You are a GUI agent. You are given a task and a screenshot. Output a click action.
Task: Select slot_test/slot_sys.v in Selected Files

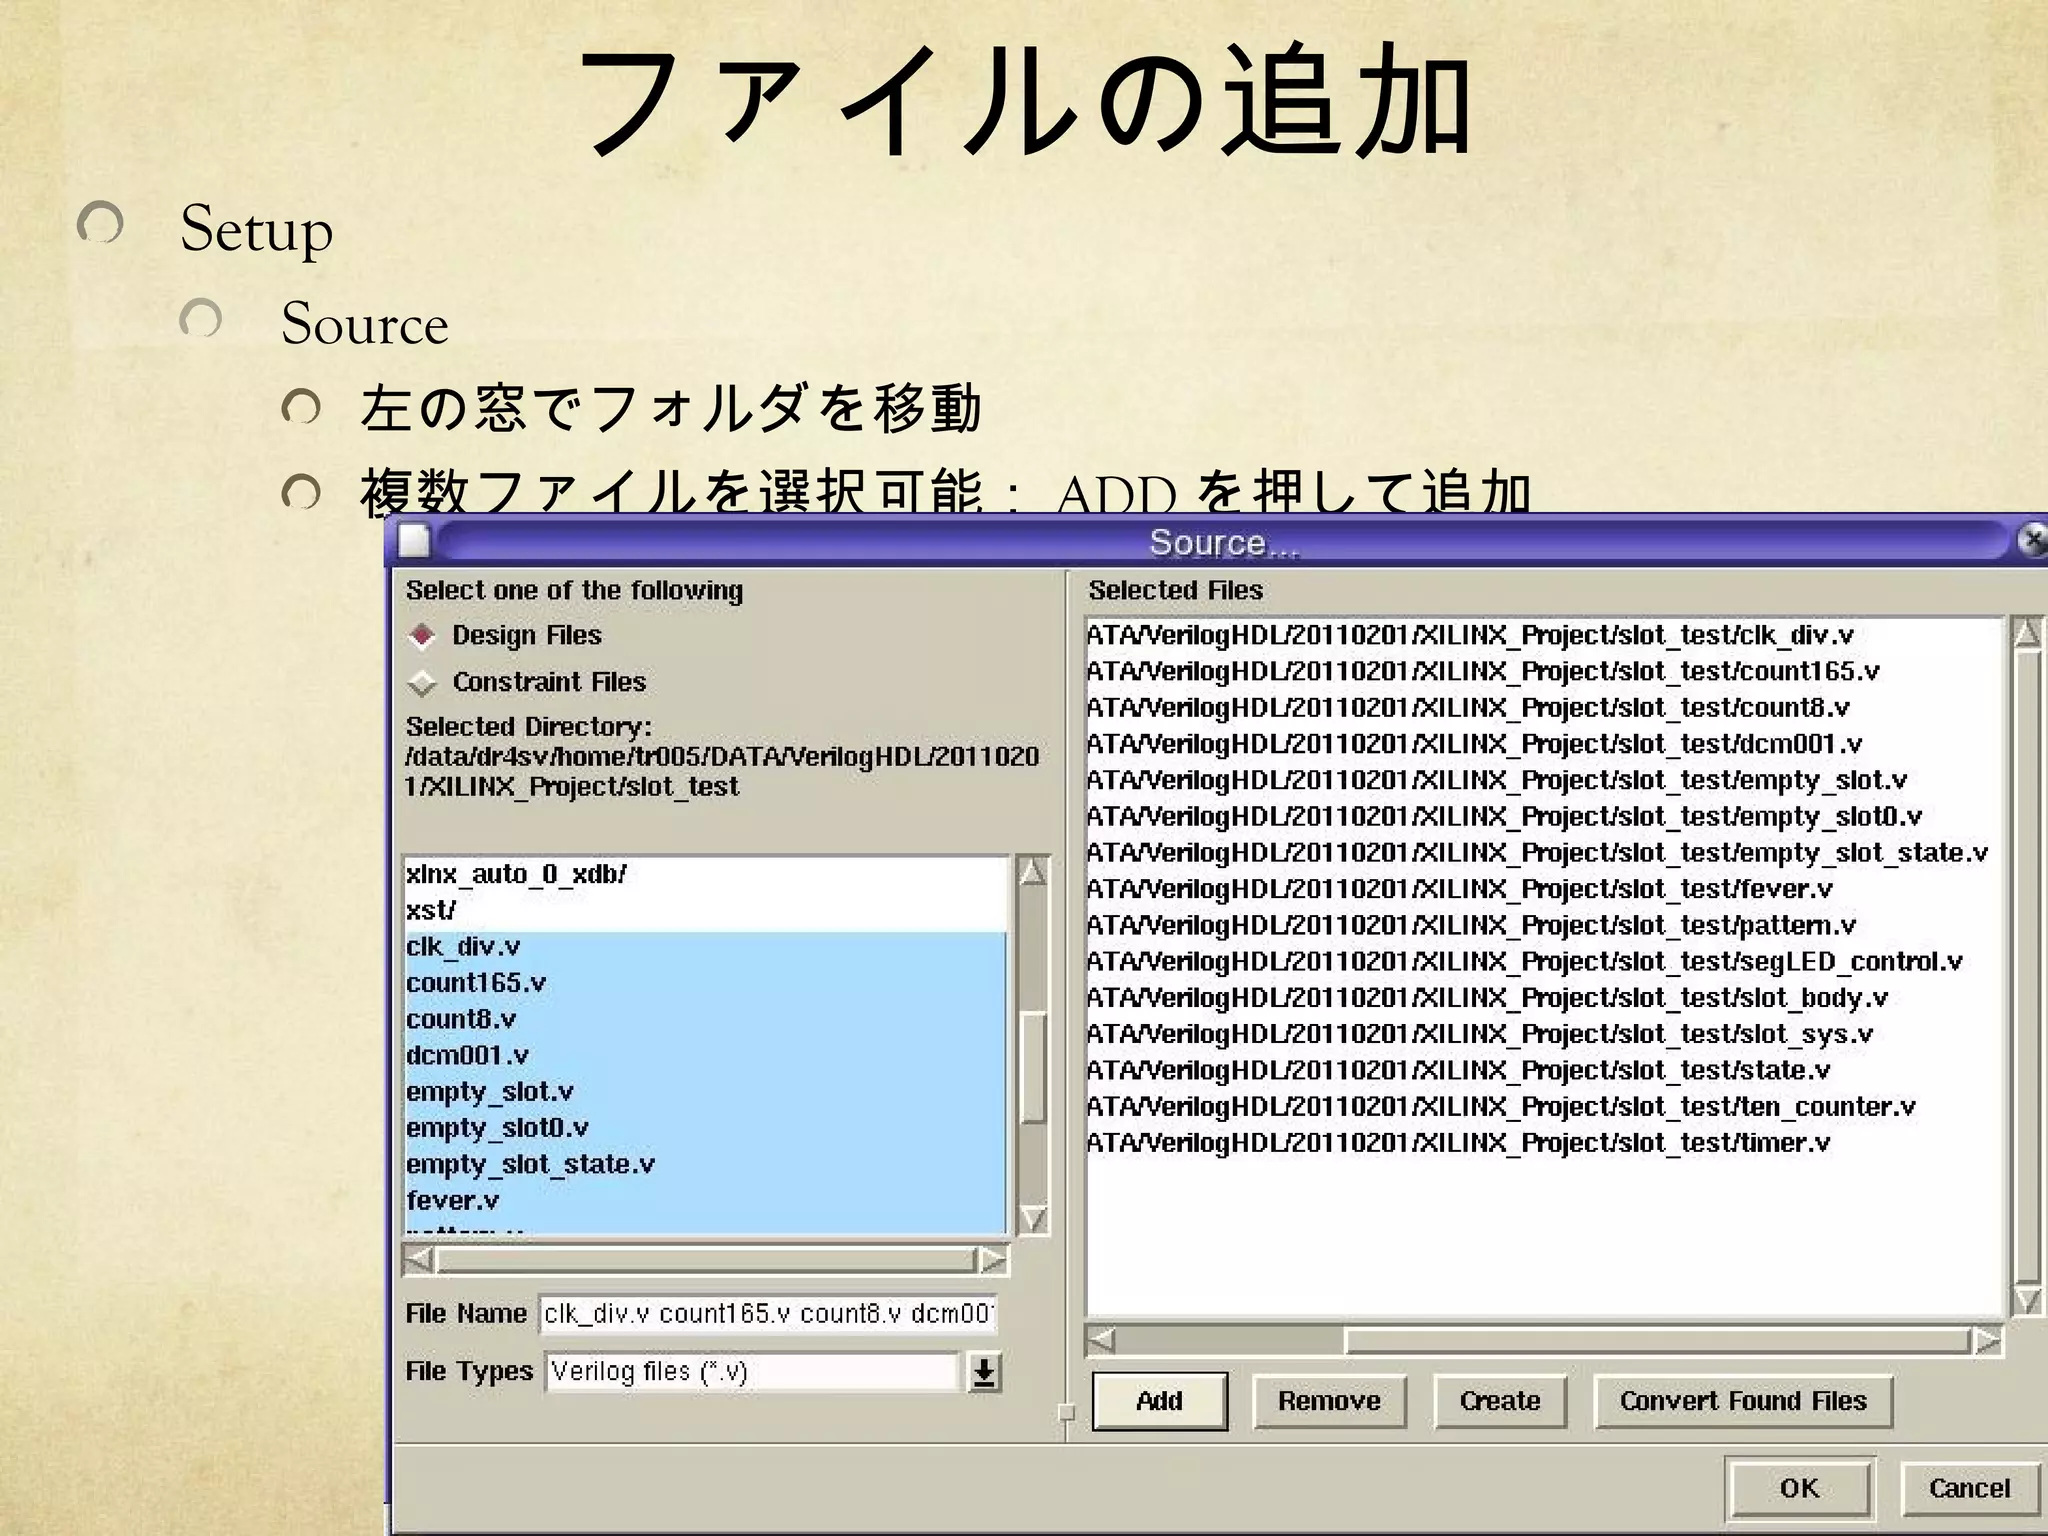pos(1546,1034)
